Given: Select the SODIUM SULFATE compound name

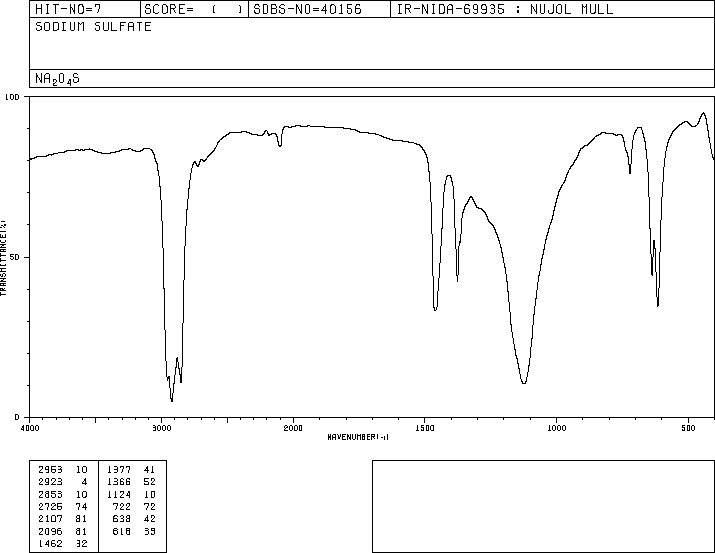Looking at the screenshot, I should (93, 27).
